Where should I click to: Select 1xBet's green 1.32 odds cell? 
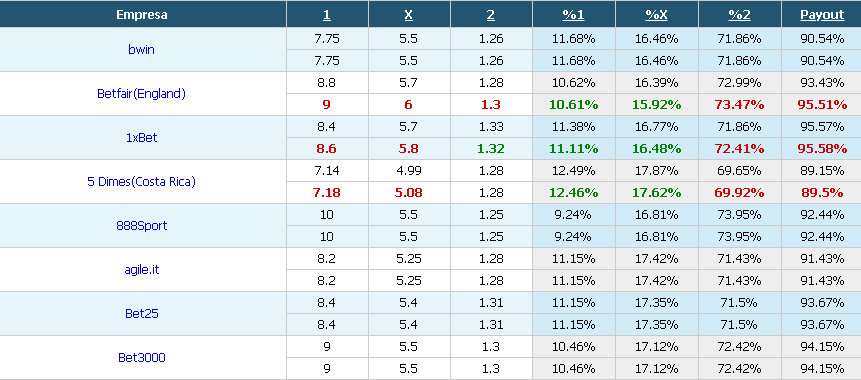point(491,148)
